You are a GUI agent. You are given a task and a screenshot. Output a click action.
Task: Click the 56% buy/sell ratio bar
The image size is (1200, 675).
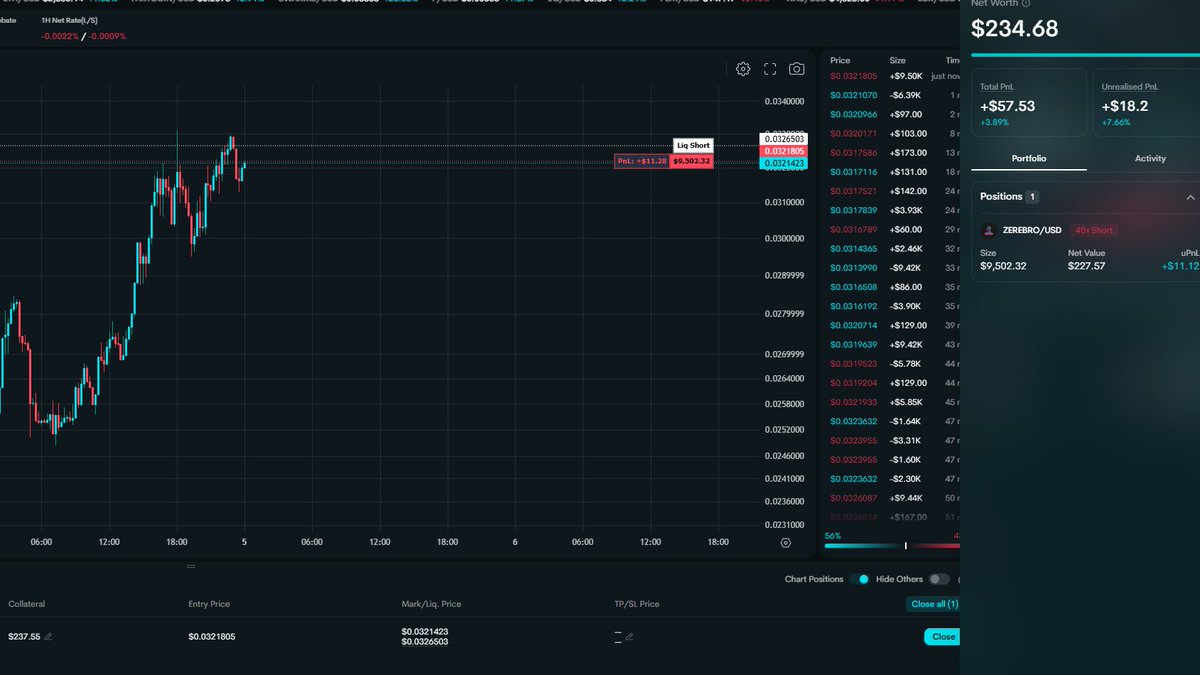(x=892, y=545)
